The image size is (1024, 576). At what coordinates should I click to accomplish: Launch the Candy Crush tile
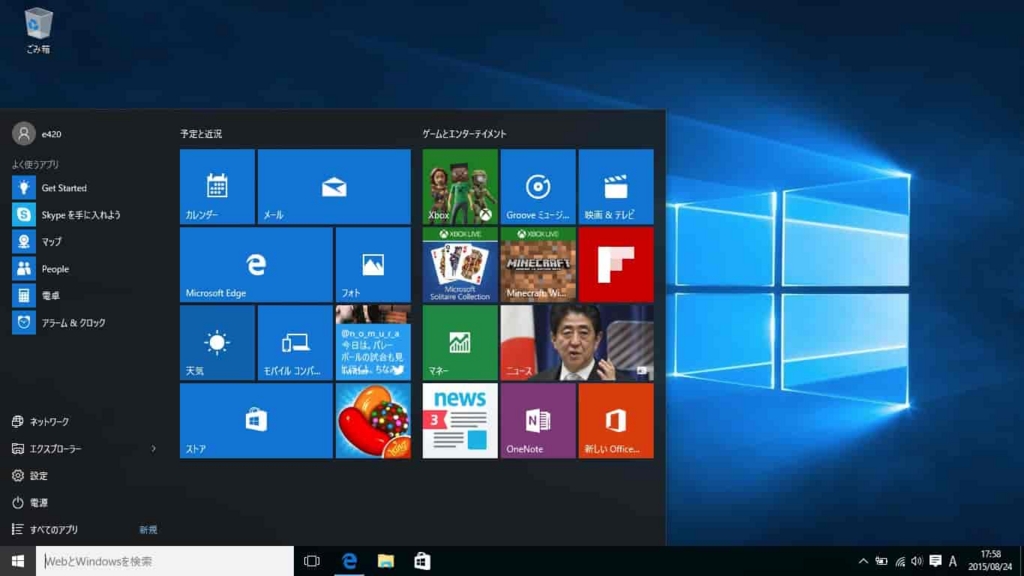(373, 421)
